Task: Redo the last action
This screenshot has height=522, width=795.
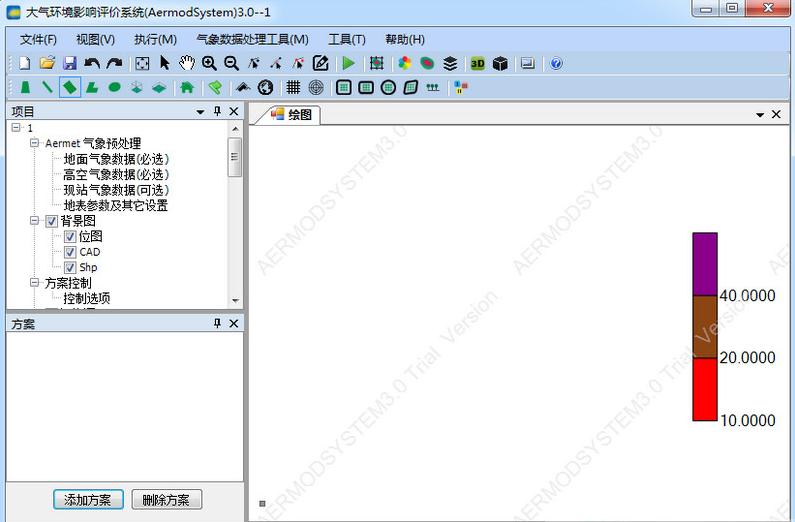Action: pyautogui.click(x=114, y=63)
